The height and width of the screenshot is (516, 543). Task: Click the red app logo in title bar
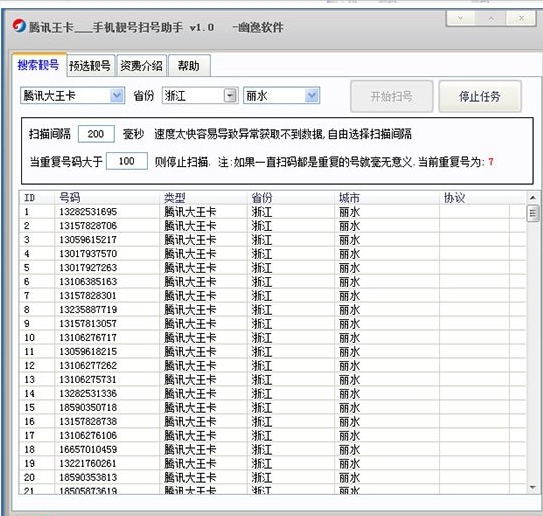[x=19, y=26]
